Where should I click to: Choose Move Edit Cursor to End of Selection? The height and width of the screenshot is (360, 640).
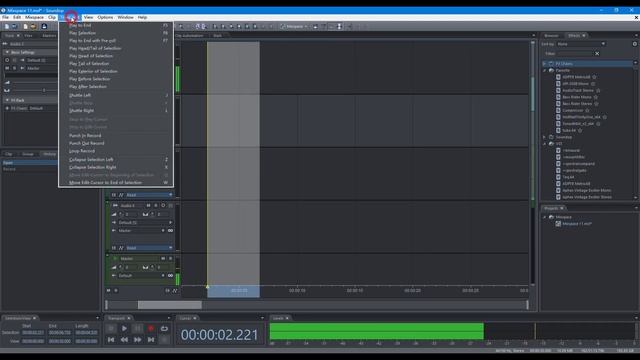[x=116, y=183]
